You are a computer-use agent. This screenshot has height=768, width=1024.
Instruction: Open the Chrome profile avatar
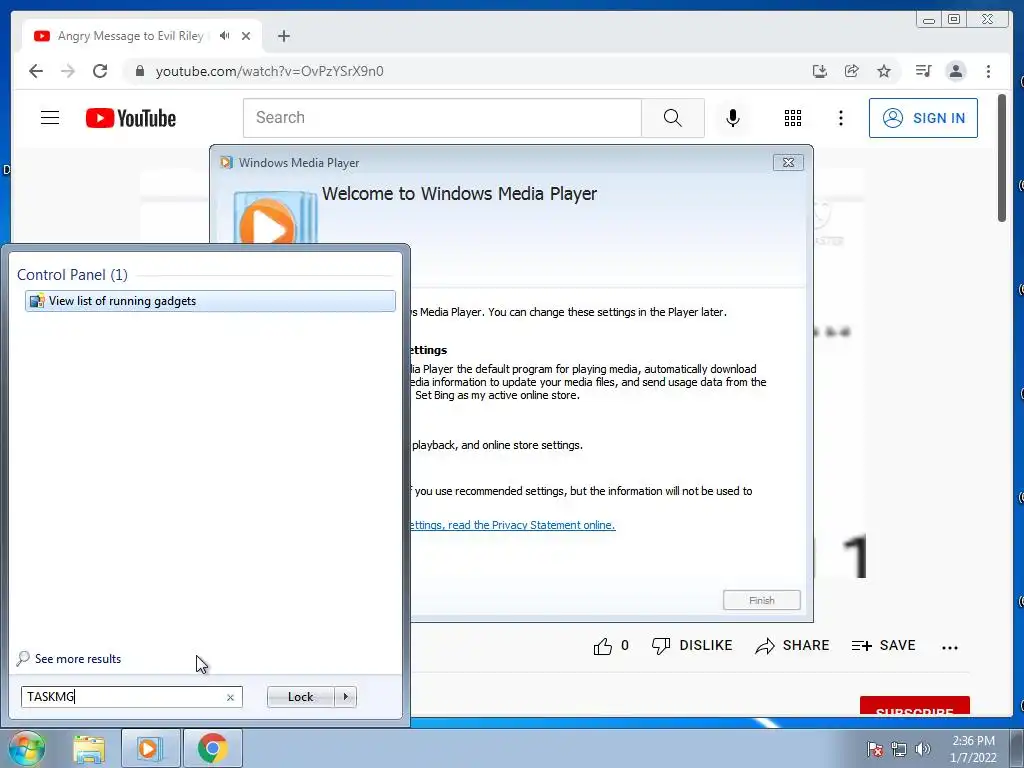click(955, 71)
